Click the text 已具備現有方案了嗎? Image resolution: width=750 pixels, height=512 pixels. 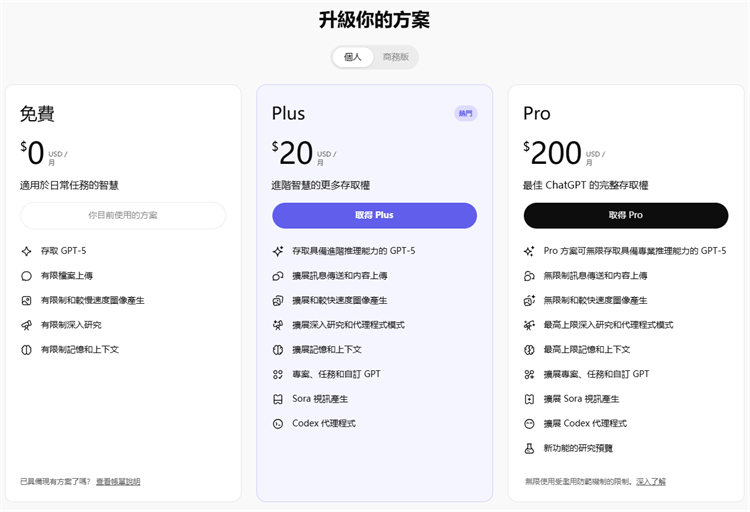coord(55,481)
